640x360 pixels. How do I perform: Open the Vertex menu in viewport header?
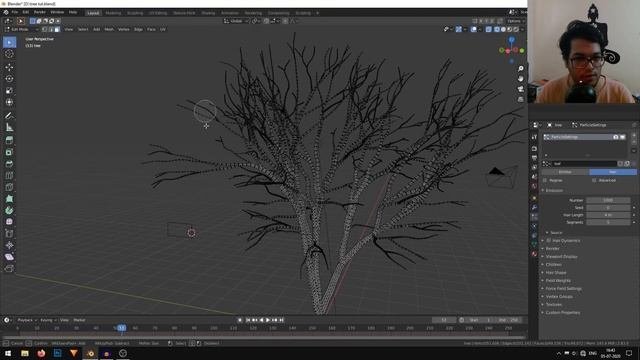124,29
